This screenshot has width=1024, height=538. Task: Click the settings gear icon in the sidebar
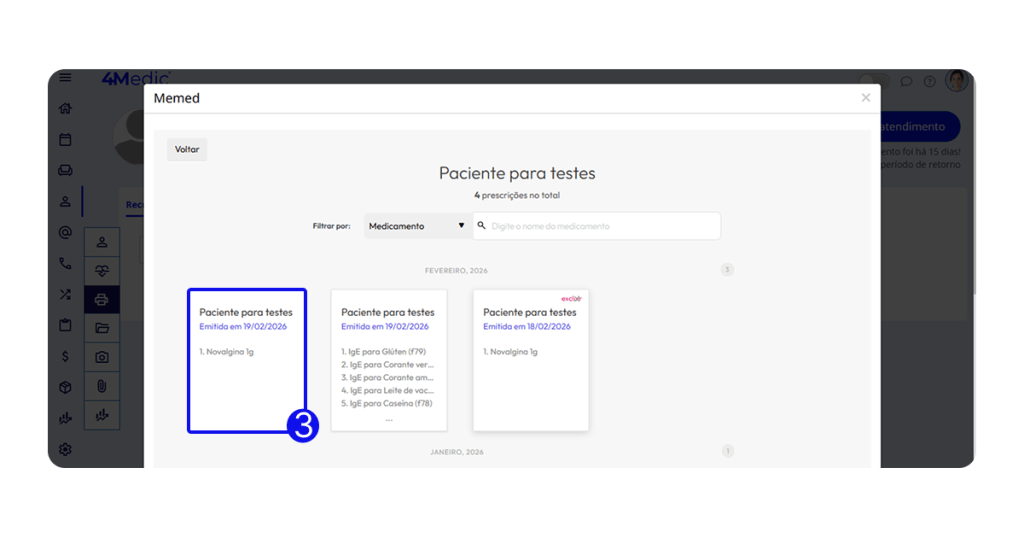(x=65, y=449)
